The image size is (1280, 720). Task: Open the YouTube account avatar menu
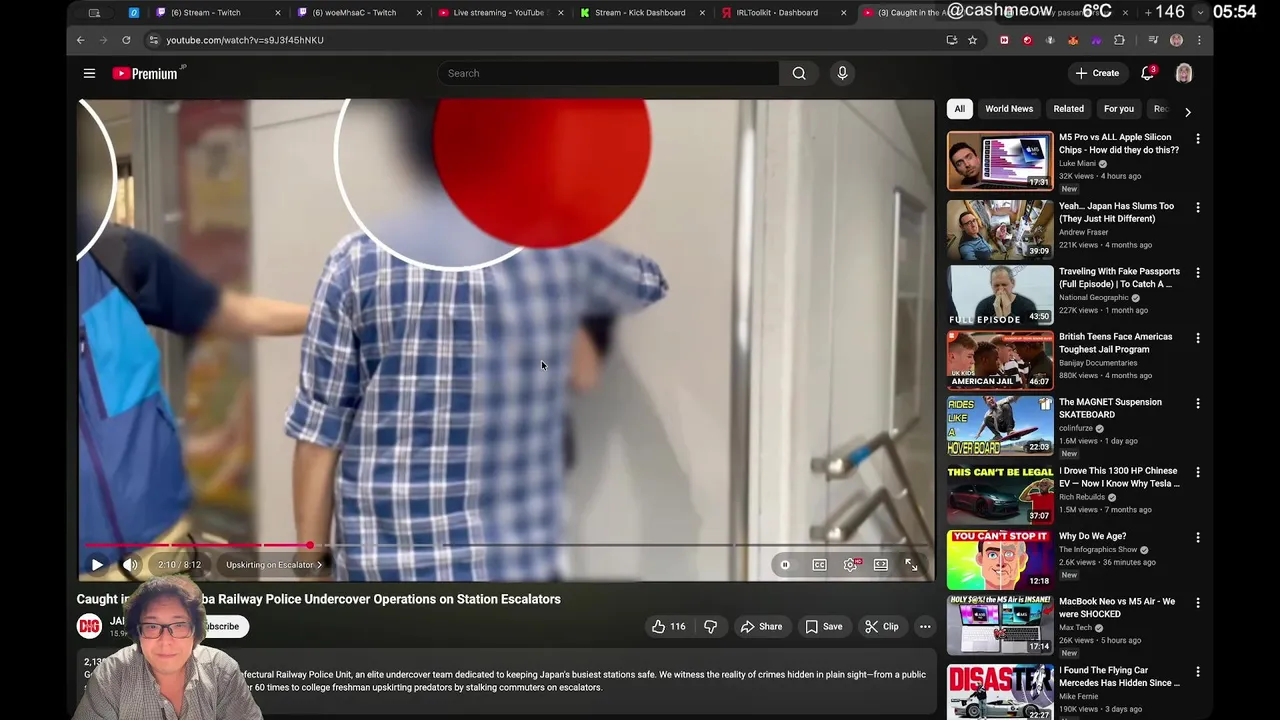(x=1184, y=73)
